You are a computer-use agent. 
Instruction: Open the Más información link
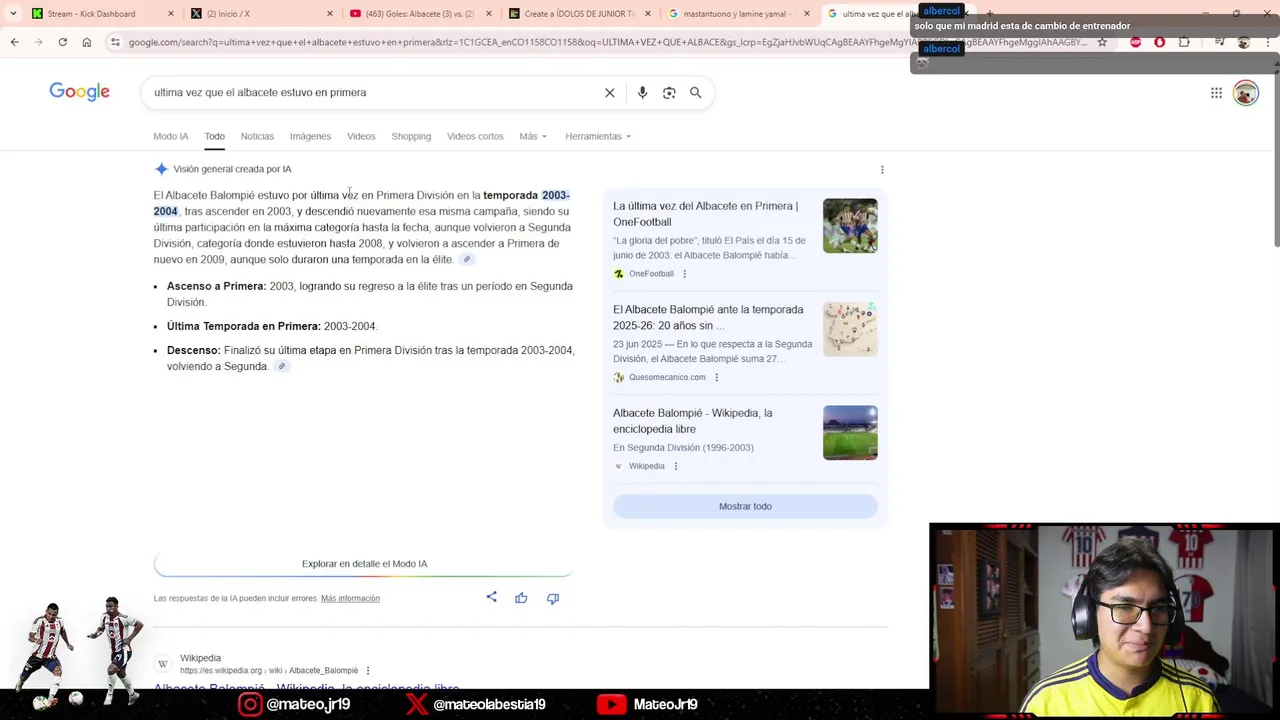(x=350, y=598)
